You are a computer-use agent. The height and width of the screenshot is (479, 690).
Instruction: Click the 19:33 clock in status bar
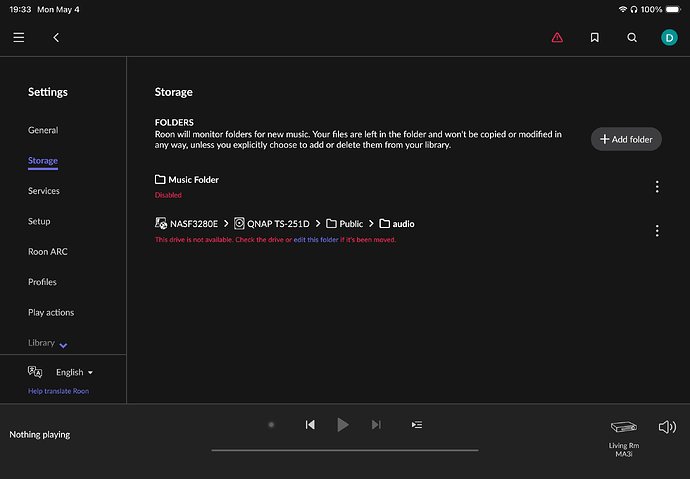(20, 9)
